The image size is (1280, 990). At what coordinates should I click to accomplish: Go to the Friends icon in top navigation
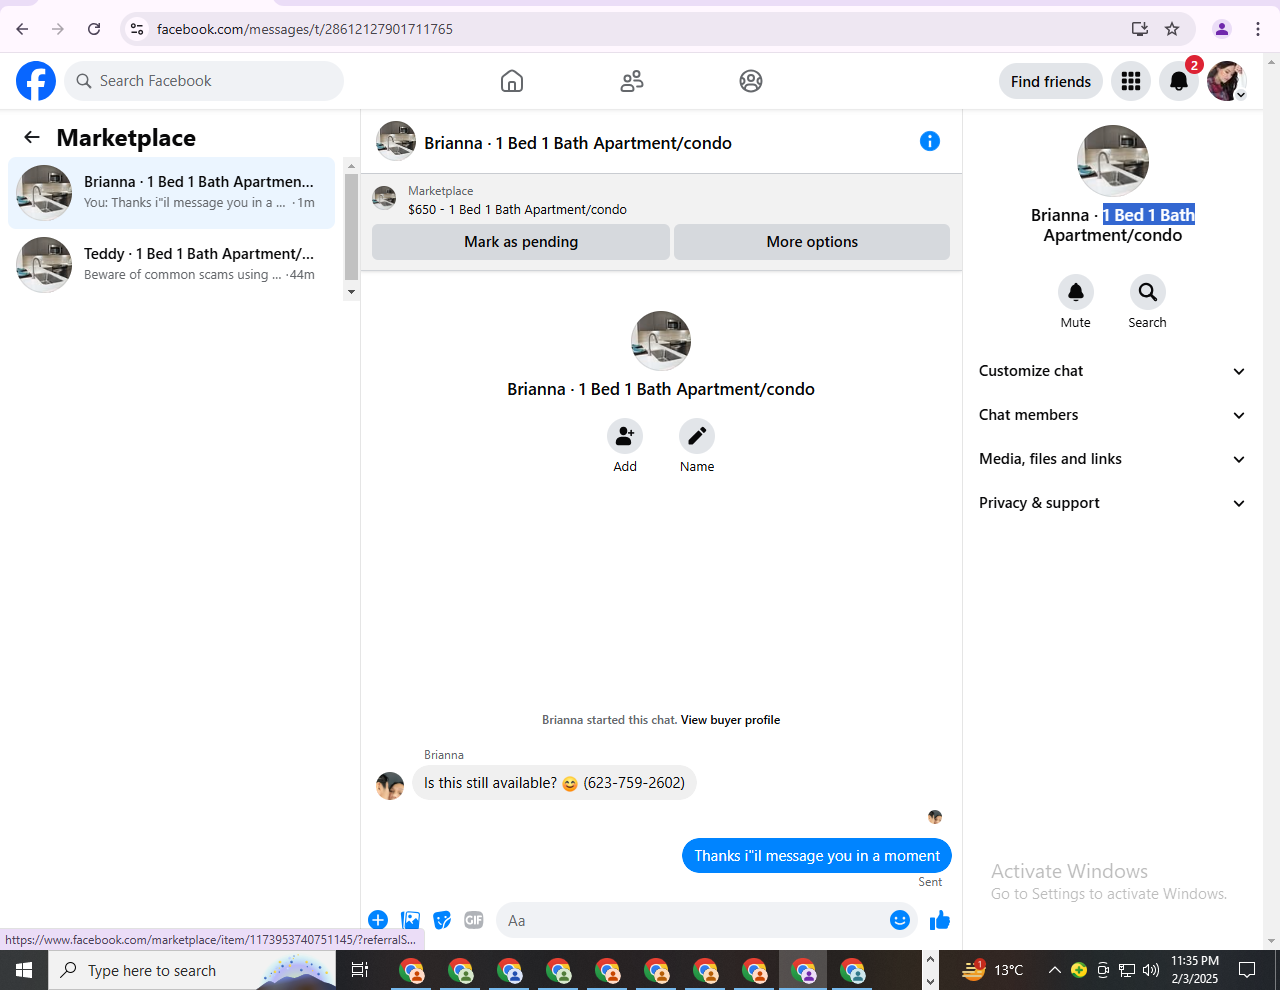(x=632, y=81)
